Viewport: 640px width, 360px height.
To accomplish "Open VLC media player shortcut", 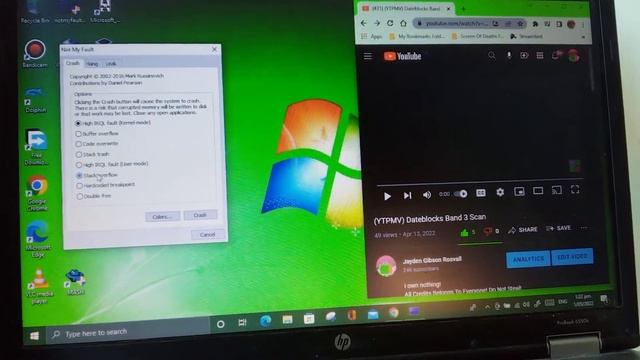I will coord(39,287).
